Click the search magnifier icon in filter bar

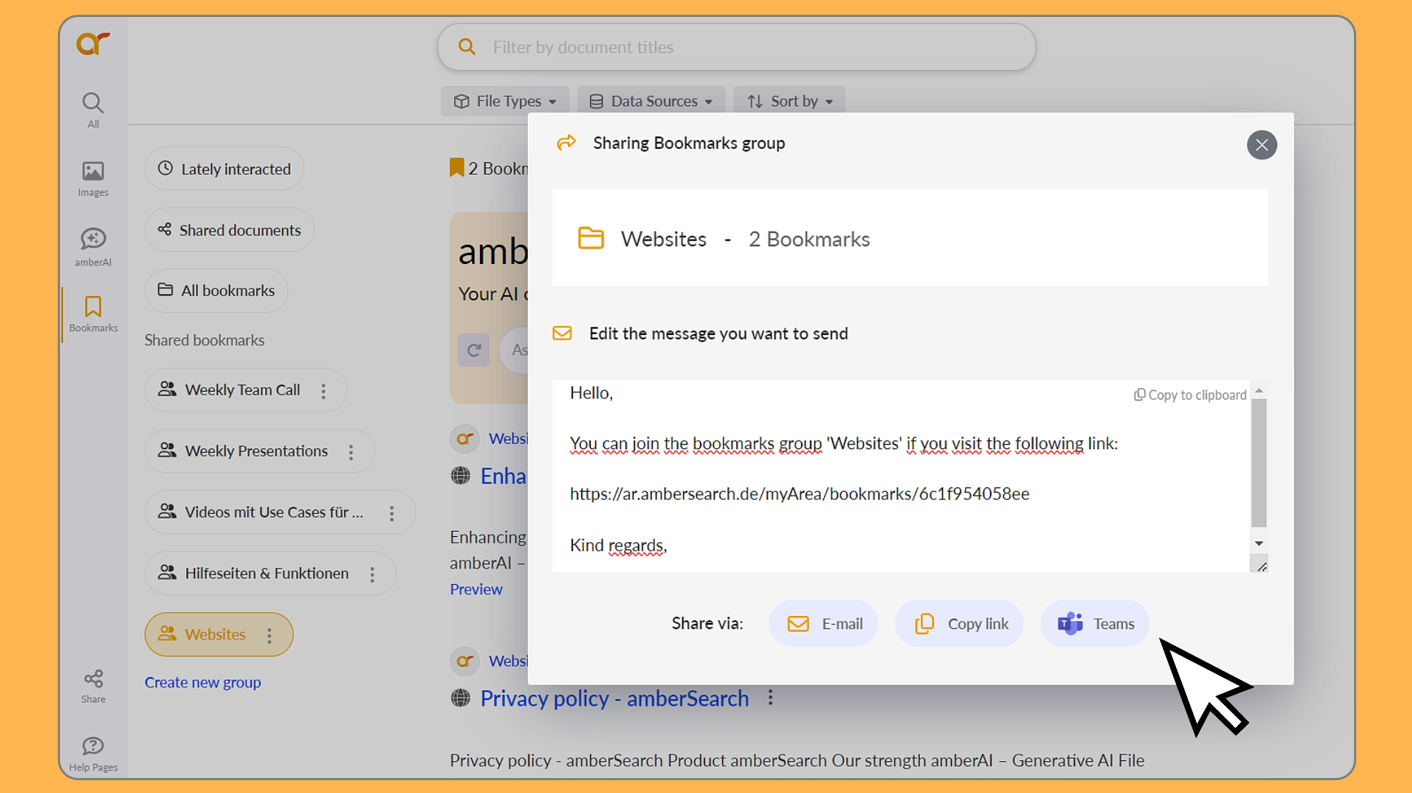coord(467,47)
